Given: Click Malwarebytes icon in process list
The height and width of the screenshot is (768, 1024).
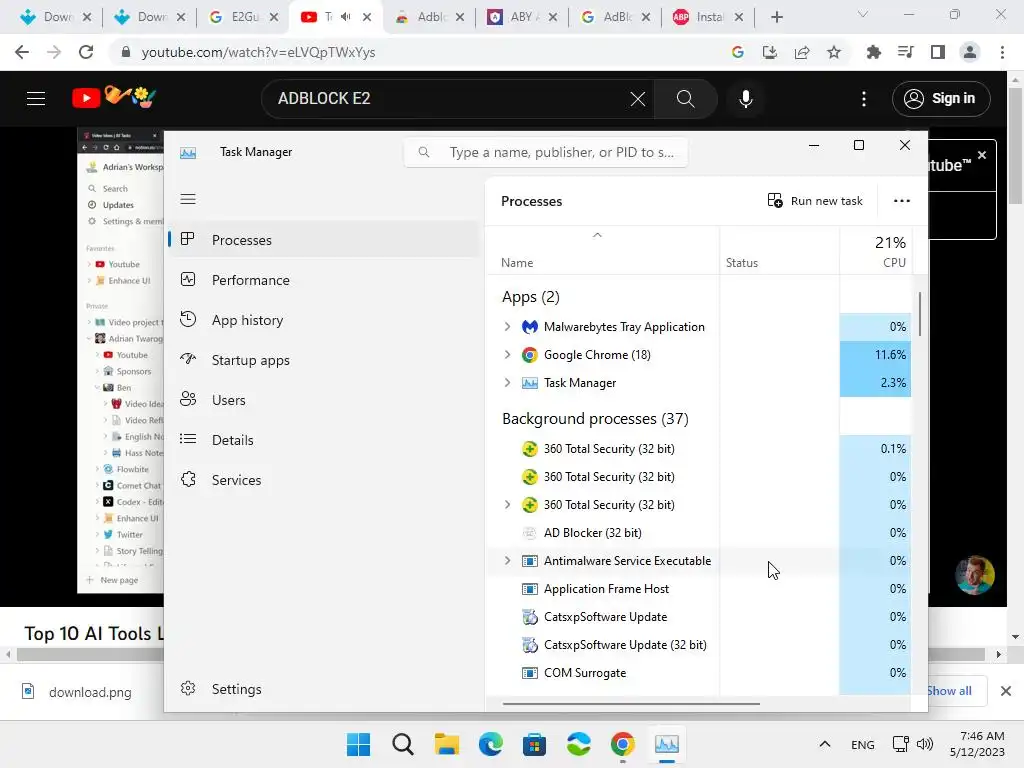Looking at the screenshot, I should [530, 327].
